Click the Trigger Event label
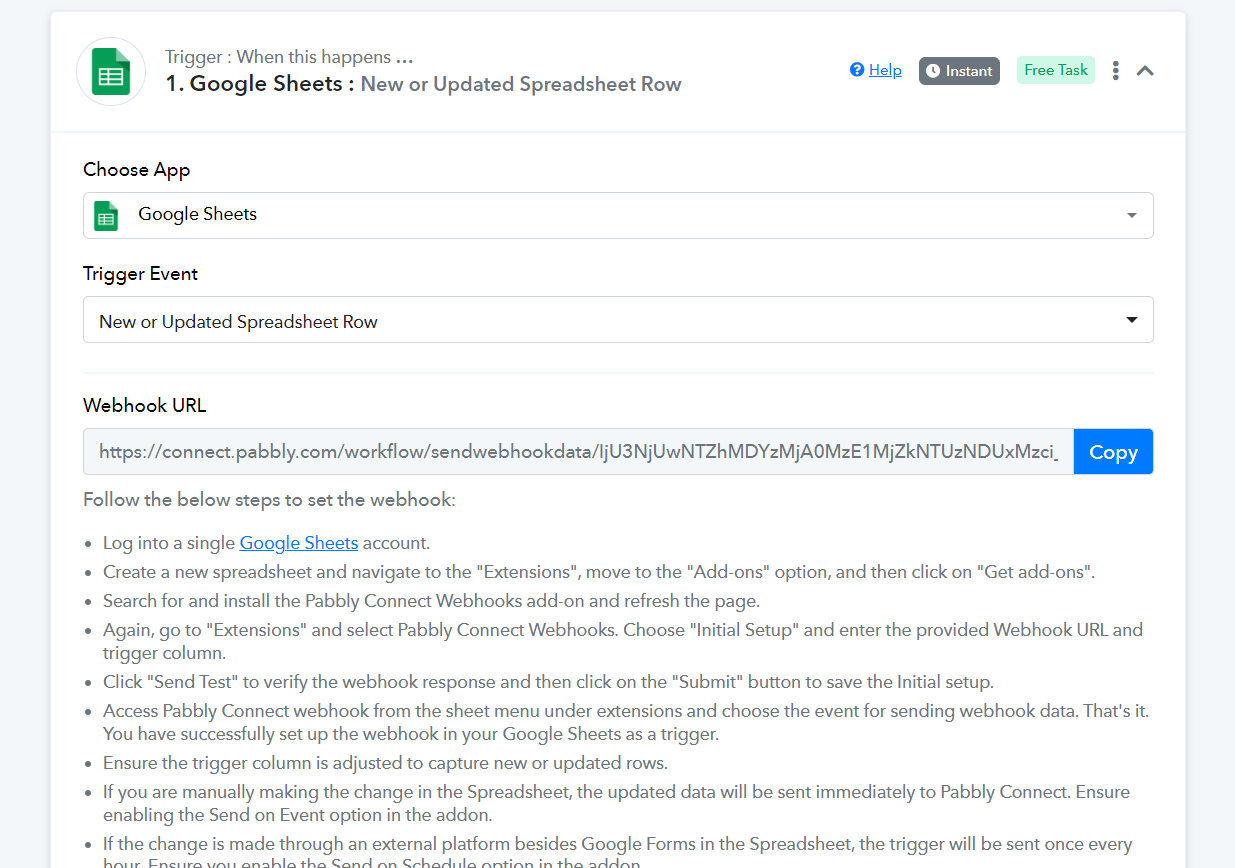1235x868 pixels. [x=141, y=274]
